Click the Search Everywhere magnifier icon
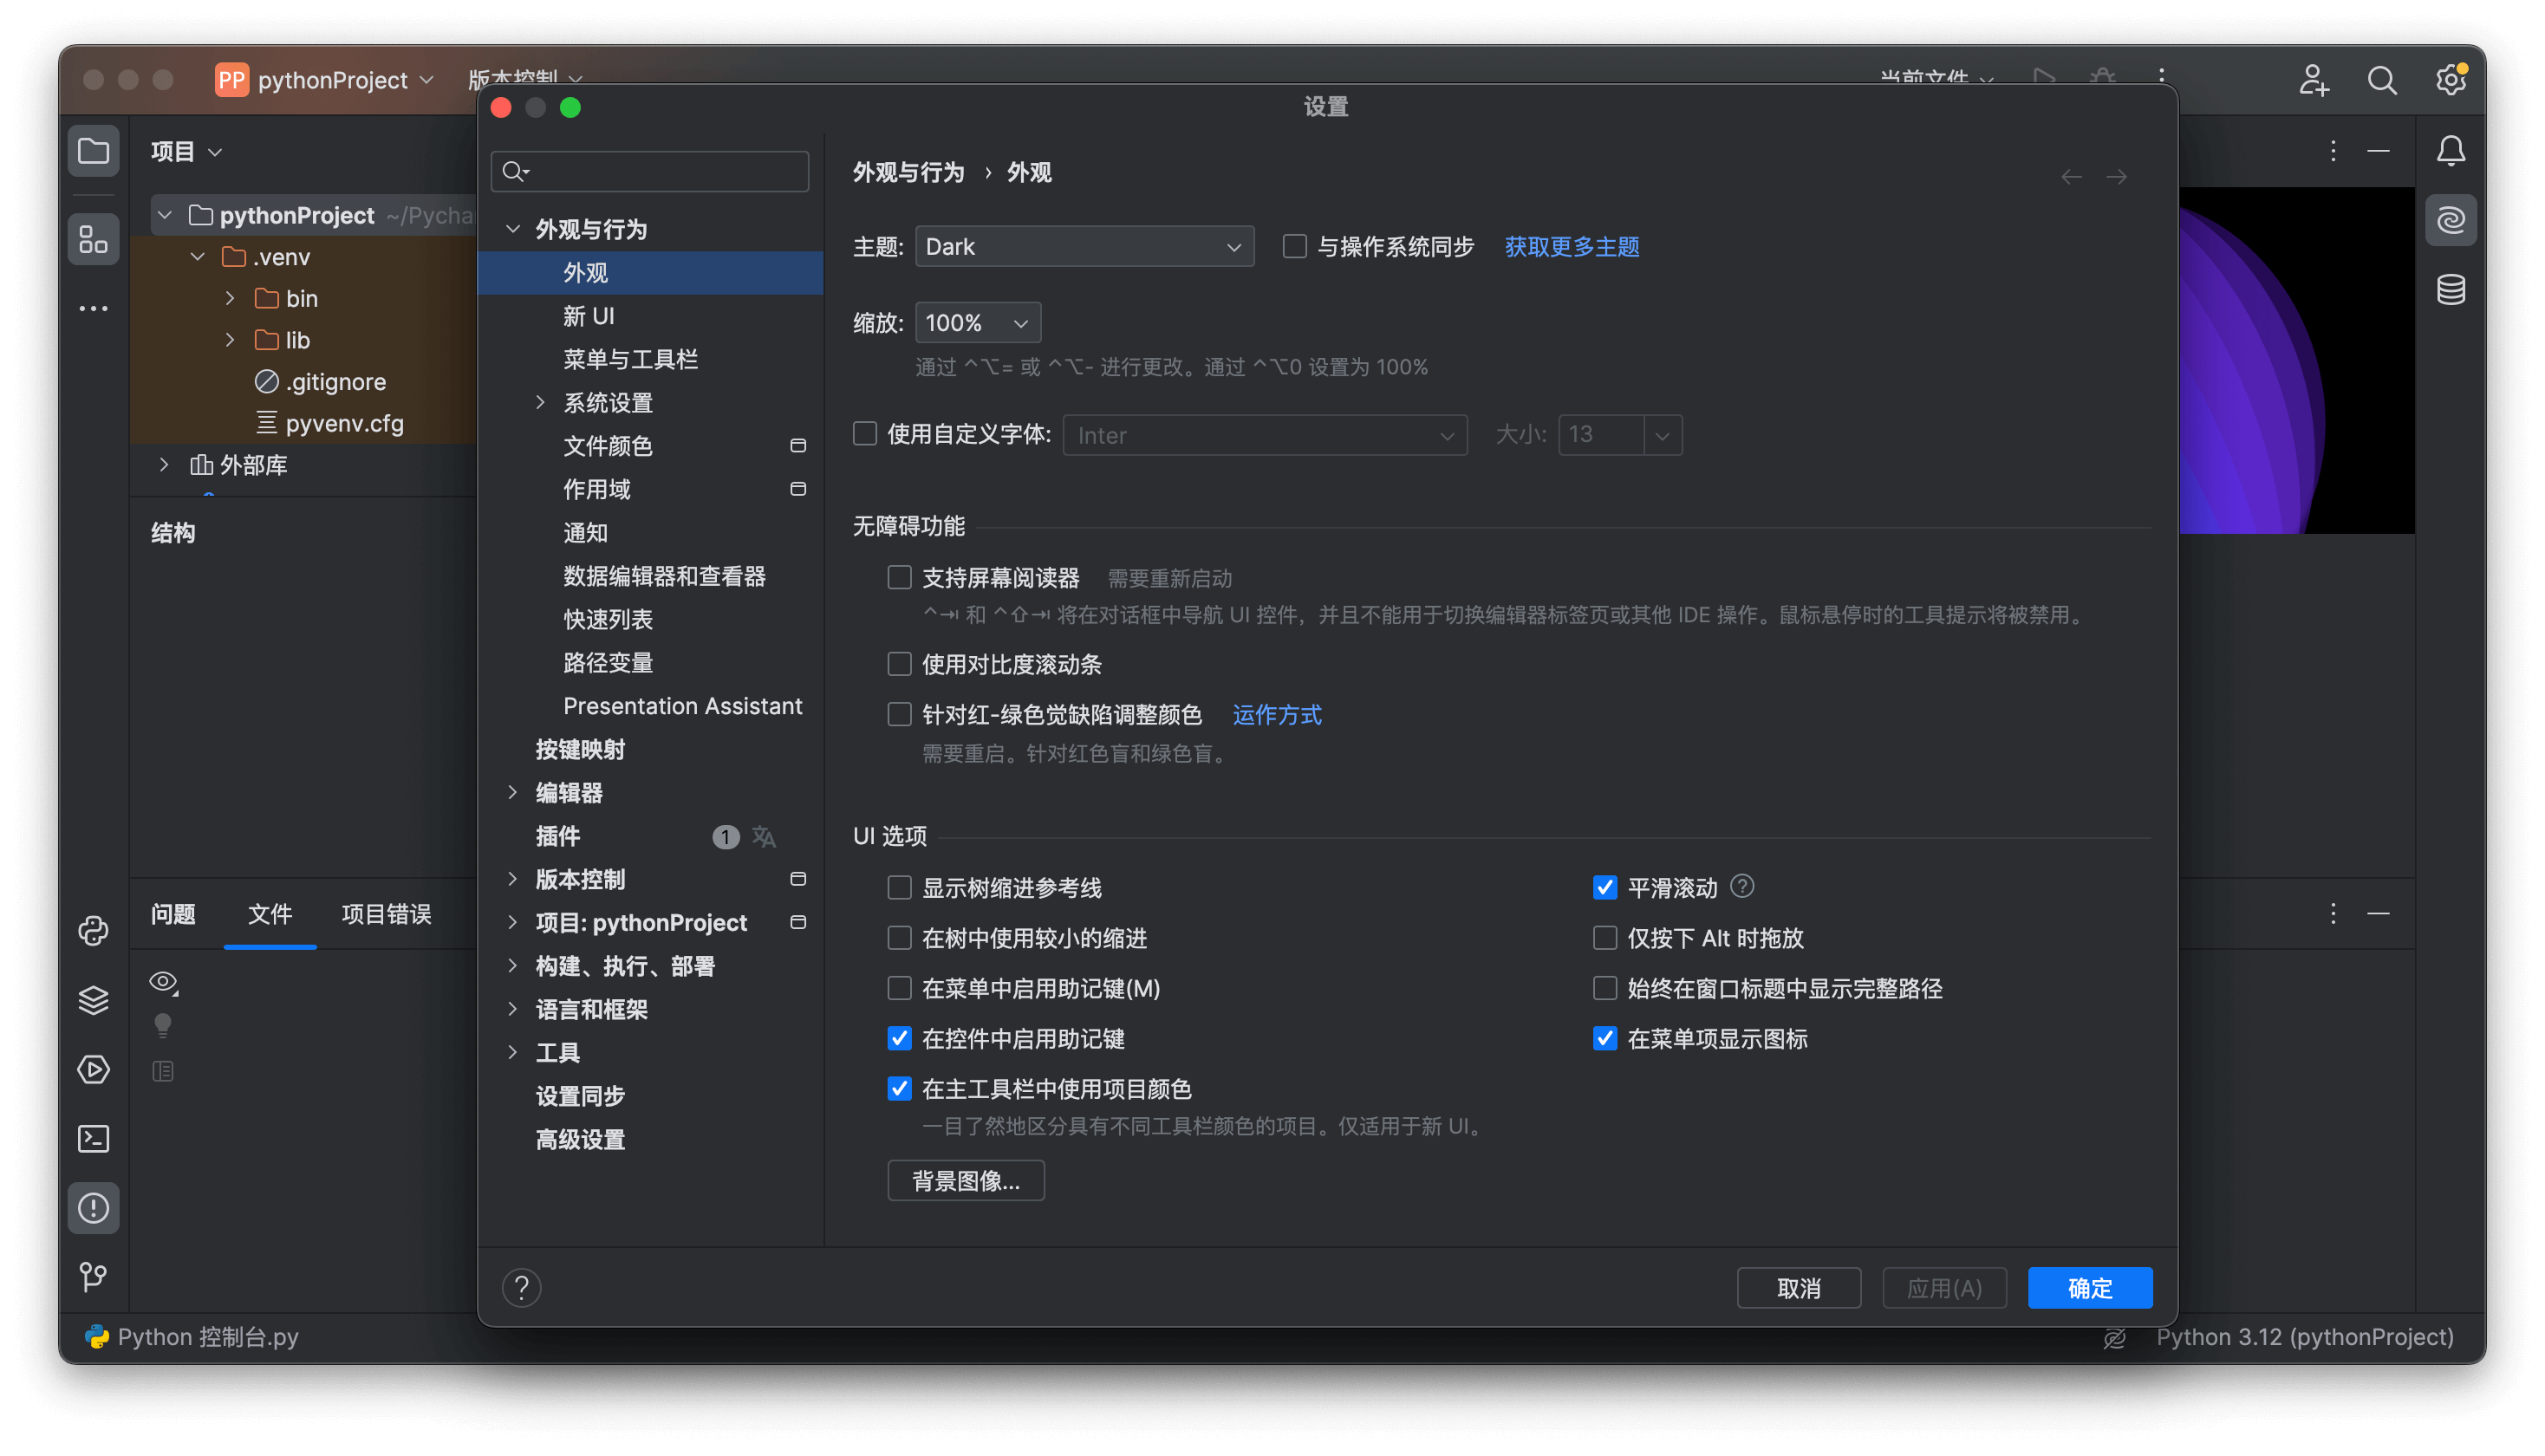The width and height of the screenshot is (2545, 1456). (2381, 80)
